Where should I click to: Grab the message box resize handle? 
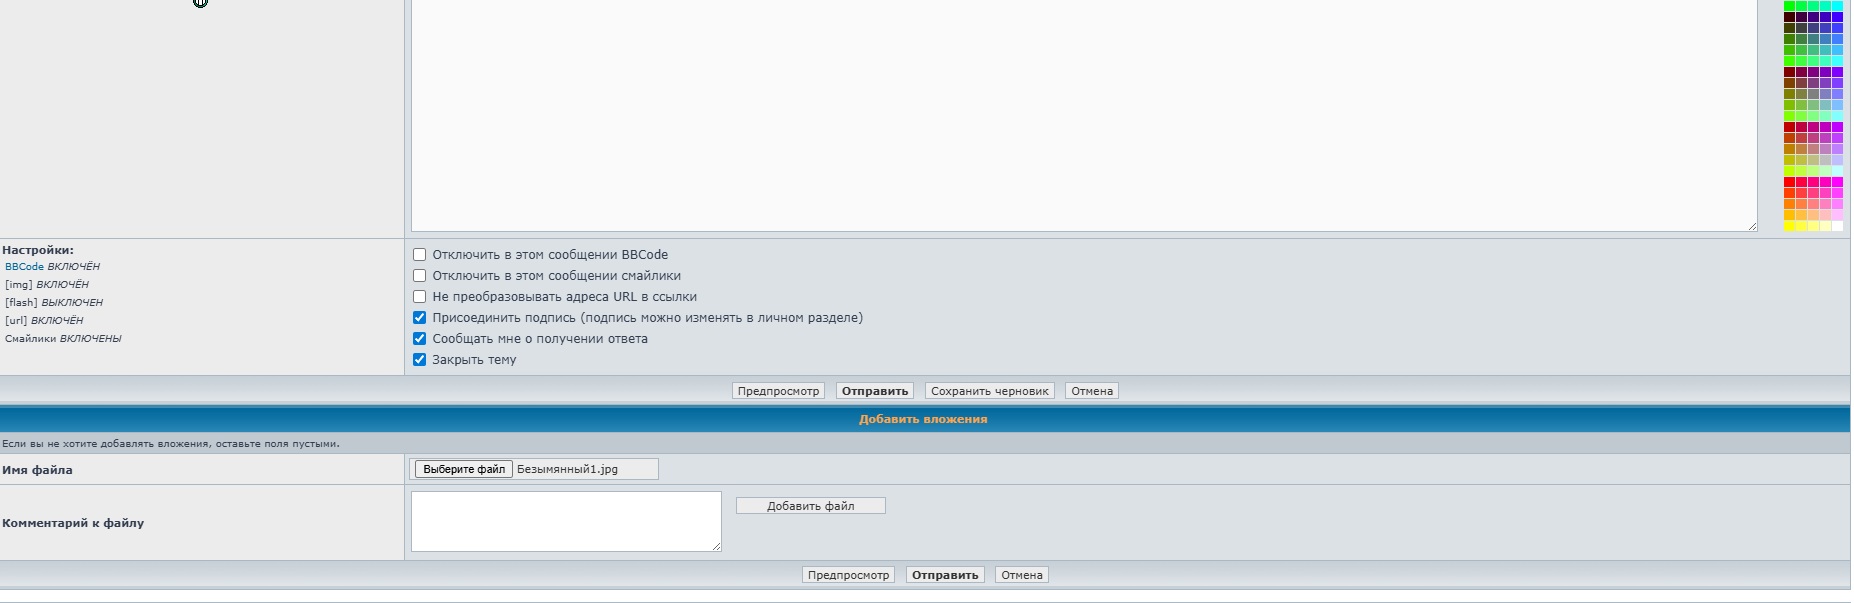coord(1752,227)
